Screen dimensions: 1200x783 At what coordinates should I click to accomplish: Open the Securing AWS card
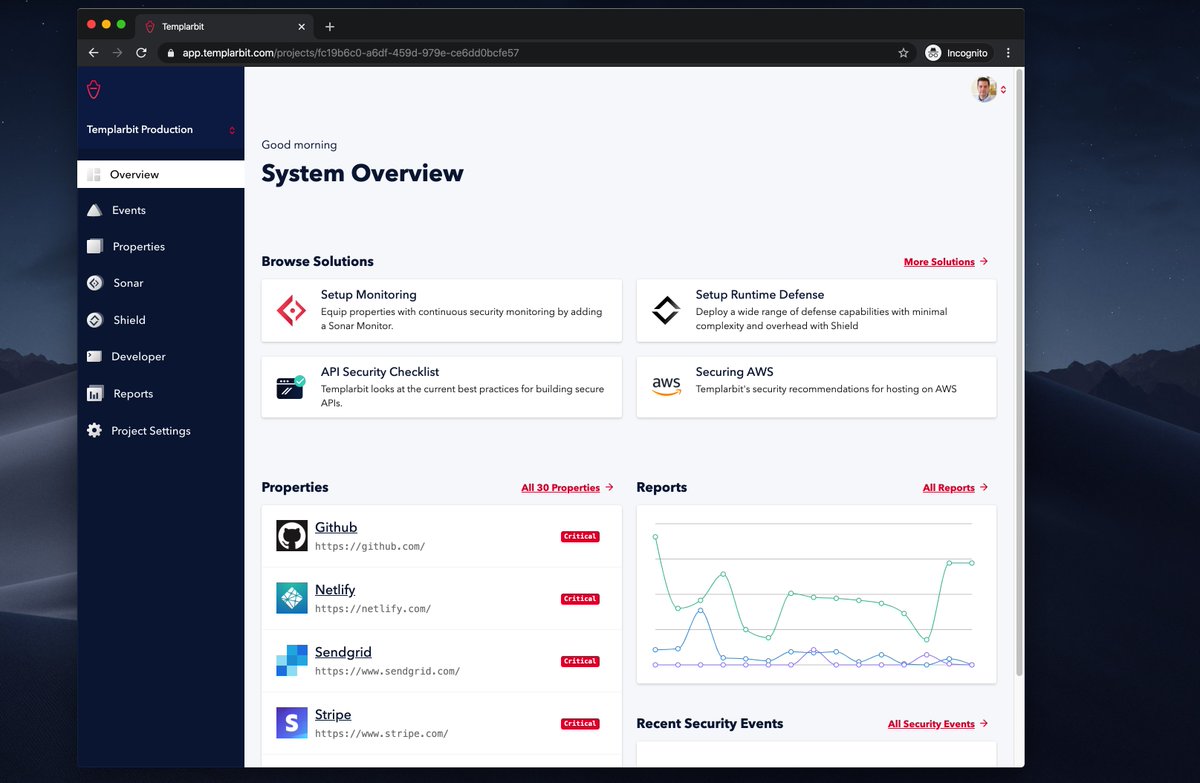point(816,387)
